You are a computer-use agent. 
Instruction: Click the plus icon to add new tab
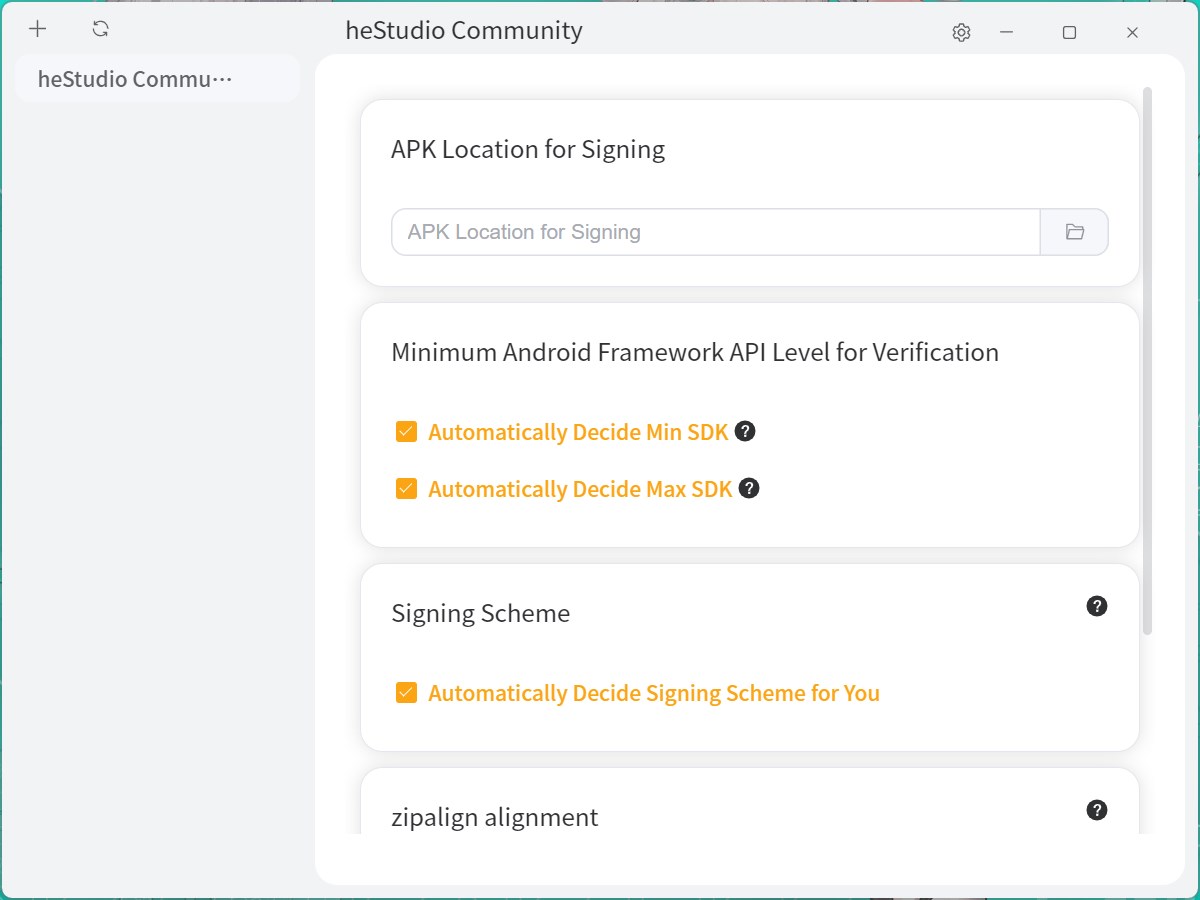[x=37, y=29]
